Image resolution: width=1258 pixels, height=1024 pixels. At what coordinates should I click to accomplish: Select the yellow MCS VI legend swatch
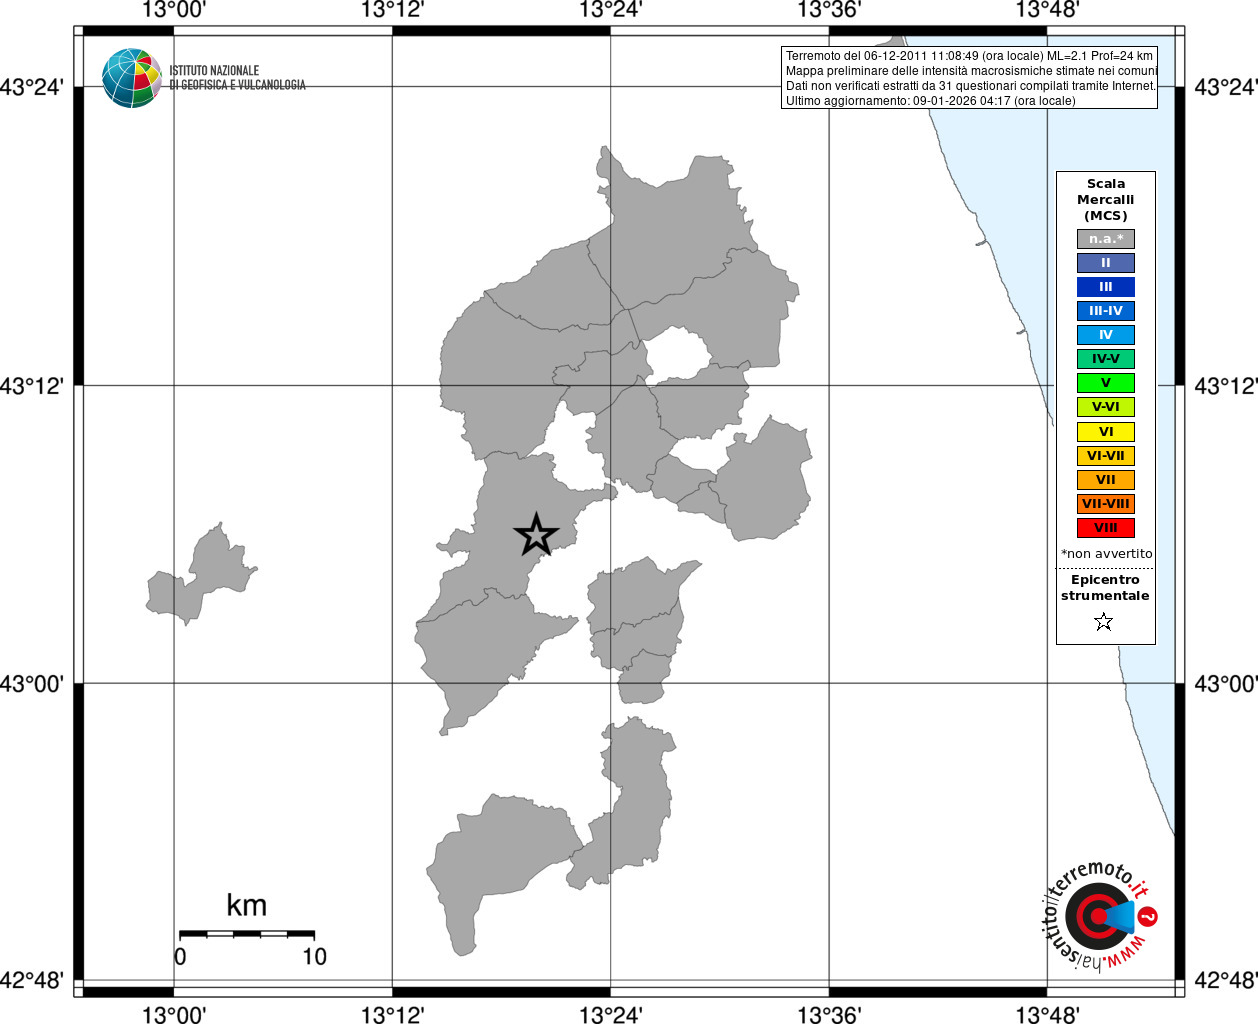pos(1106,432)
